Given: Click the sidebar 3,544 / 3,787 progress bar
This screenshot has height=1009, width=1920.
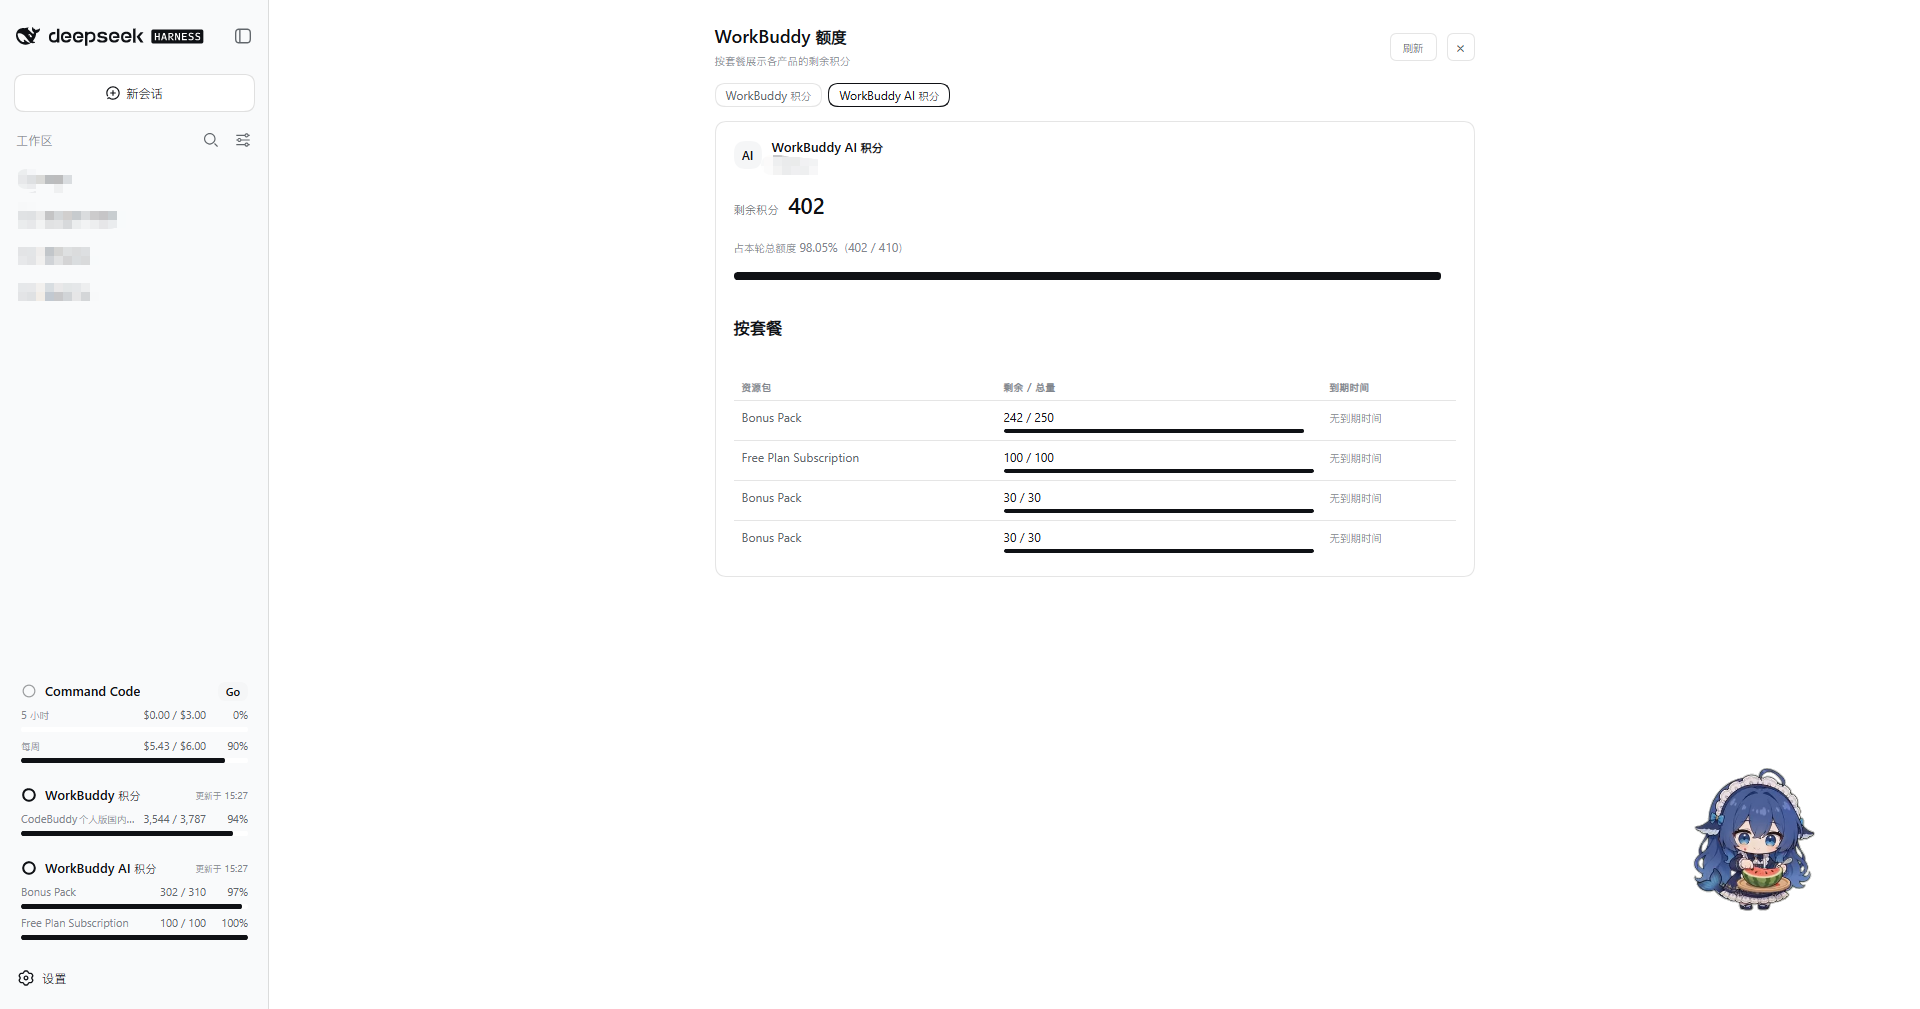Looking at the screenshot, I should 134,834.
